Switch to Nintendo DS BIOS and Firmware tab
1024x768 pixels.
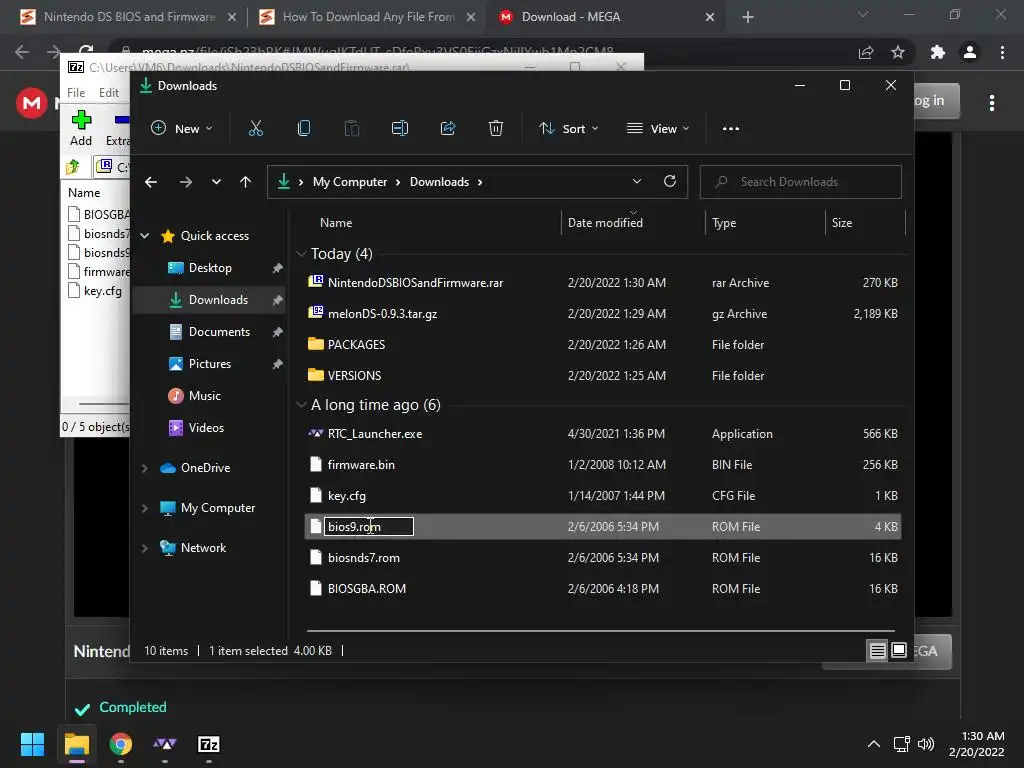tap(128, 17)
